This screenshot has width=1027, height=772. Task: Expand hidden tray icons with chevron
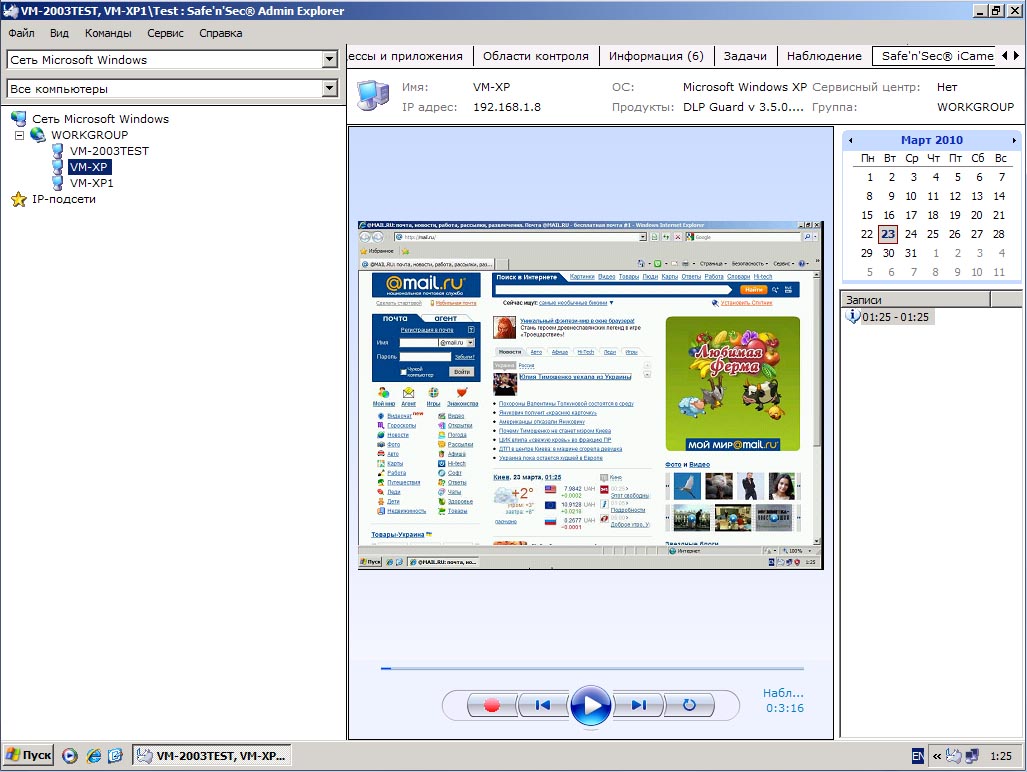click(937, 756)
